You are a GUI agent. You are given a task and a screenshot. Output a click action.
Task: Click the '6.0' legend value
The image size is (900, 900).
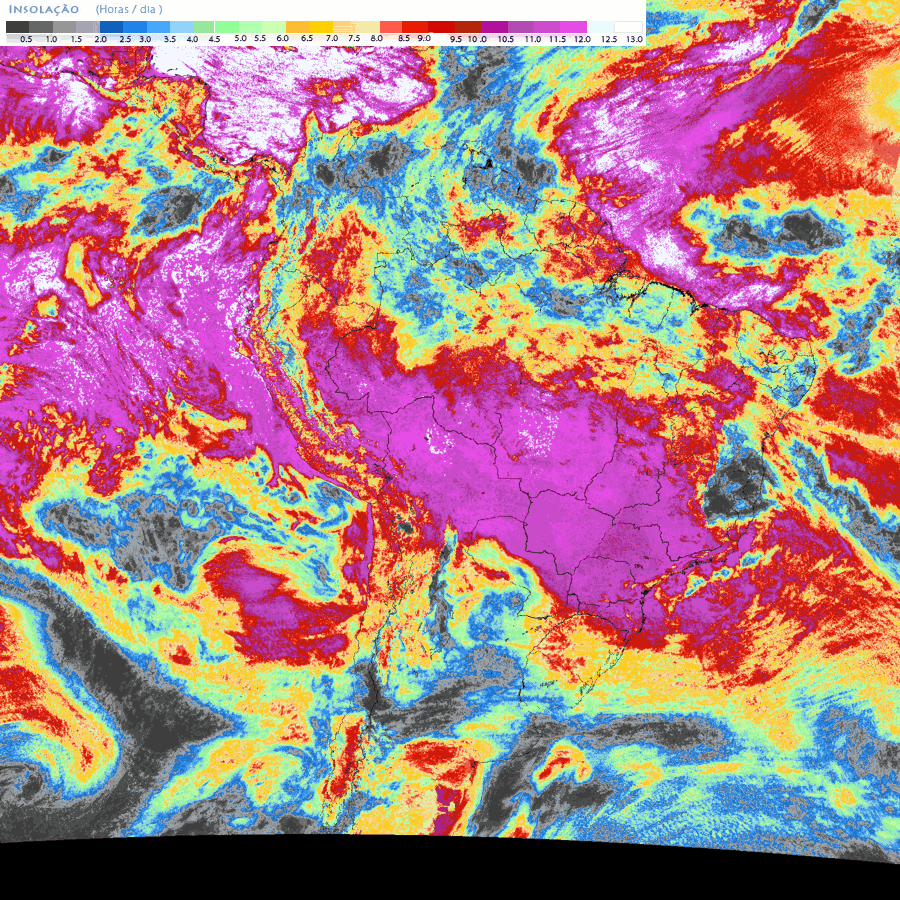(x=282, y=38)
